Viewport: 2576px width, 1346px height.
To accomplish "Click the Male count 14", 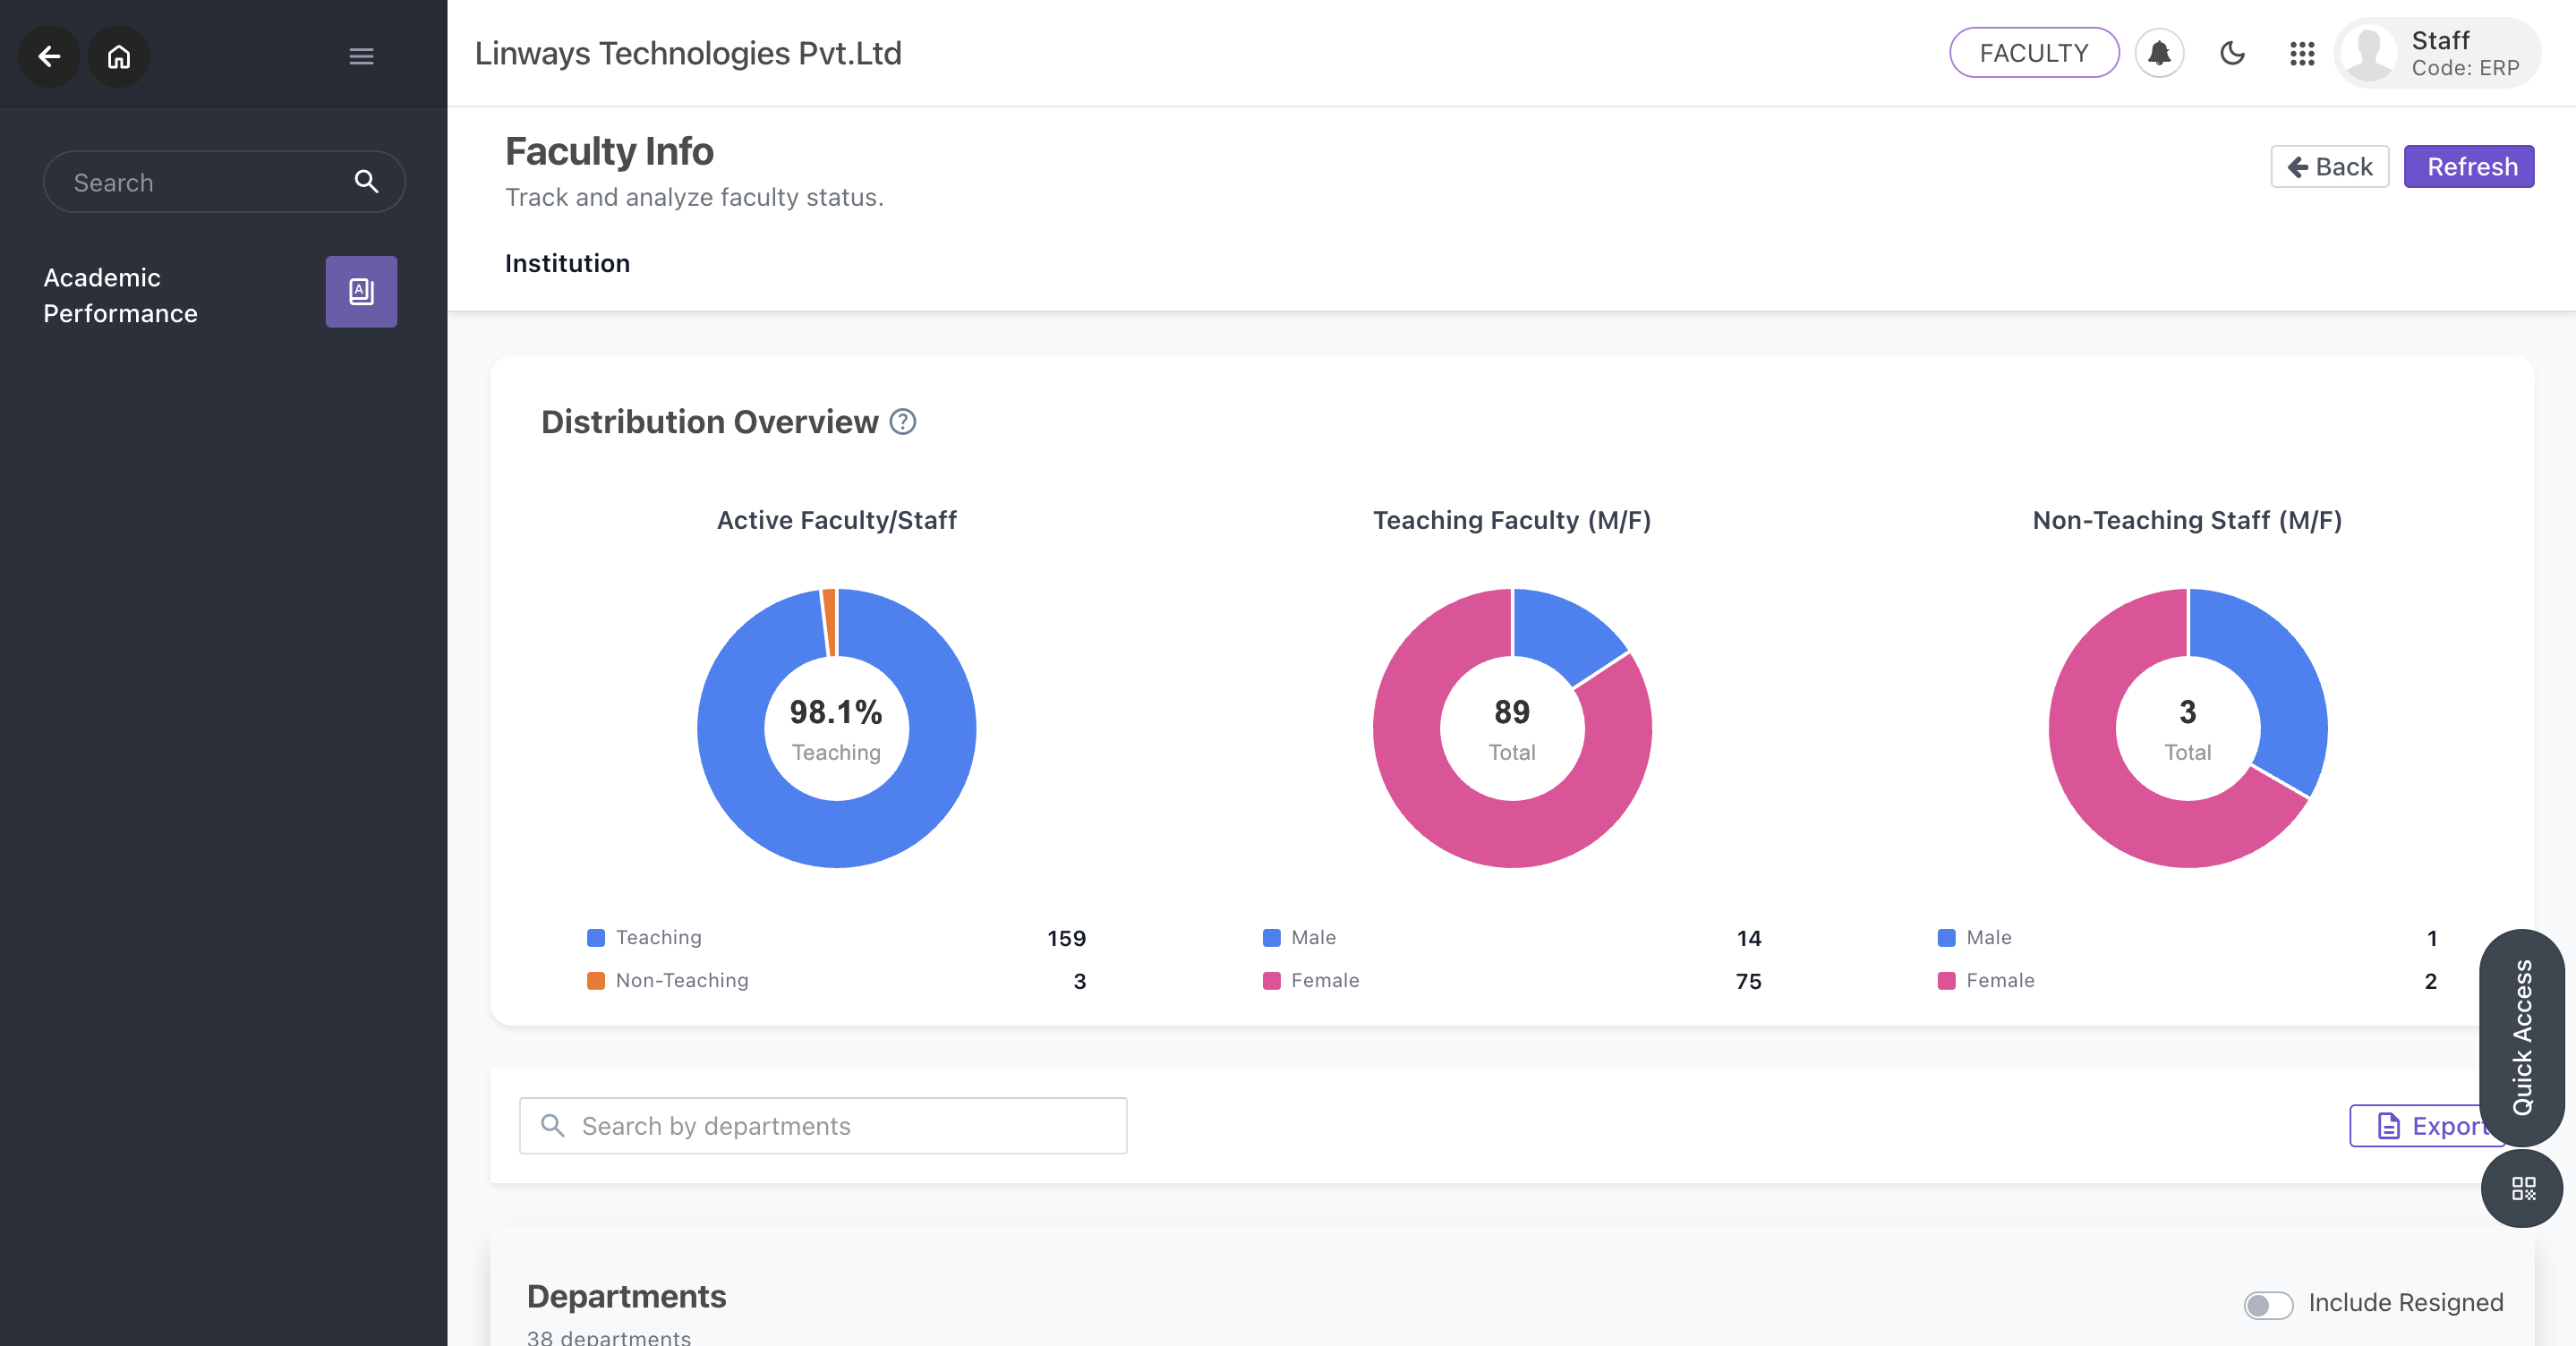I will tap(1749, 939).
